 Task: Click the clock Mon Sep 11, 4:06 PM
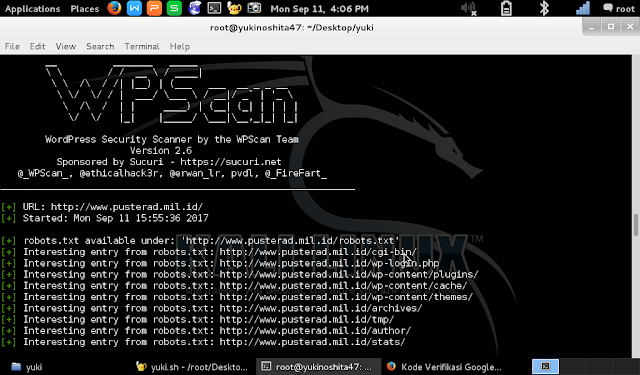(x=319, y=9)
